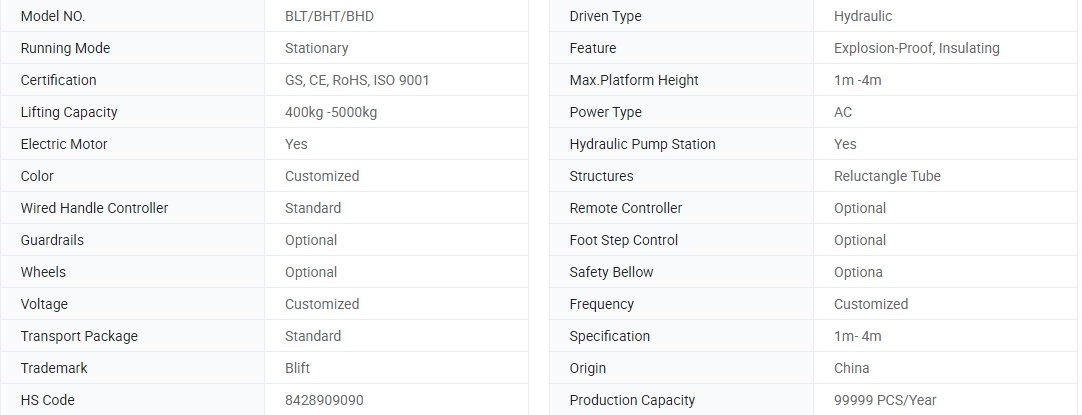The height and width of the screenshot is (415, 1082).
Task: Click the Safety Bellow label
Action: (611, 272)
